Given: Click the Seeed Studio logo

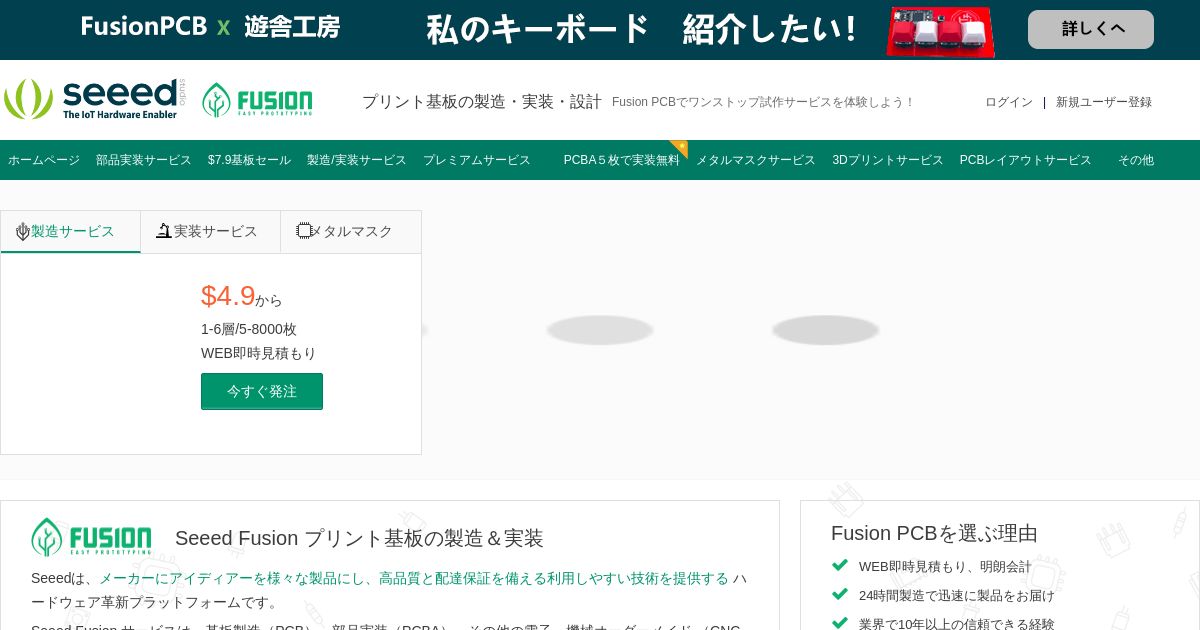Looking at the screenshot, I should pyautogui.click(x=95, y=99).
